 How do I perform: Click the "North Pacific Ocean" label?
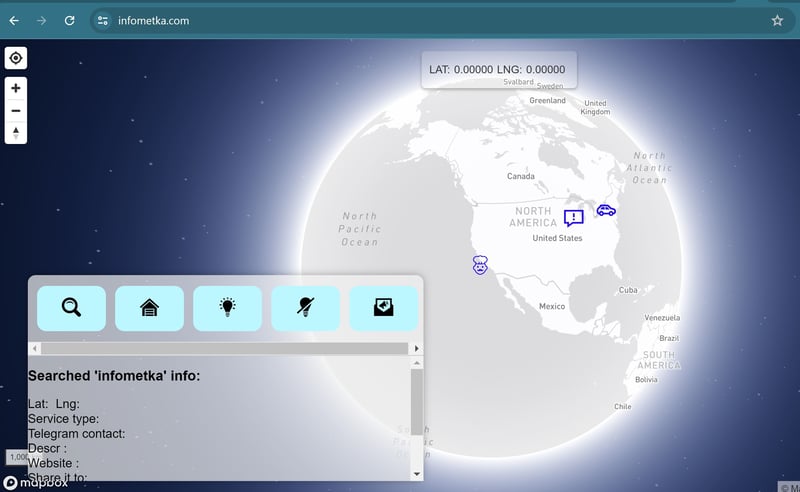(x=360, y=229)
